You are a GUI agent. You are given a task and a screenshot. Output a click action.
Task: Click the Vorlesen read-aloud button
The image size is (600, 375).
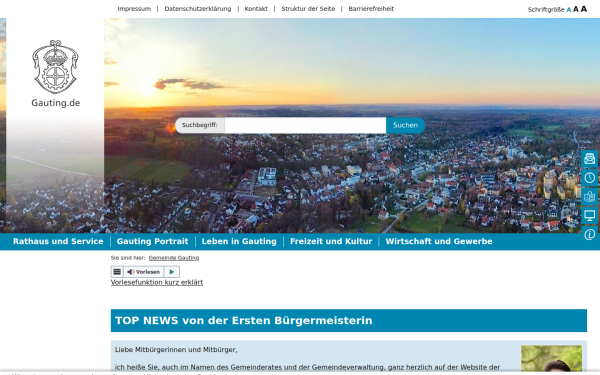point(143,272)
